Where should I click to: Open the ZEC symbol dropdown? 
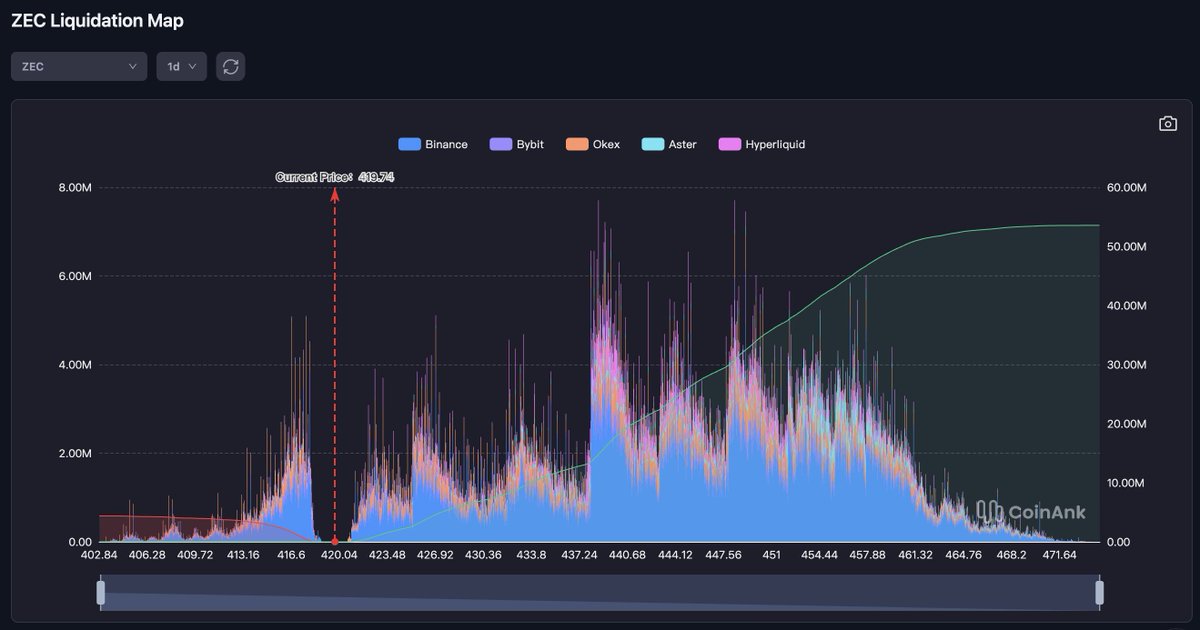pos(78,66)
